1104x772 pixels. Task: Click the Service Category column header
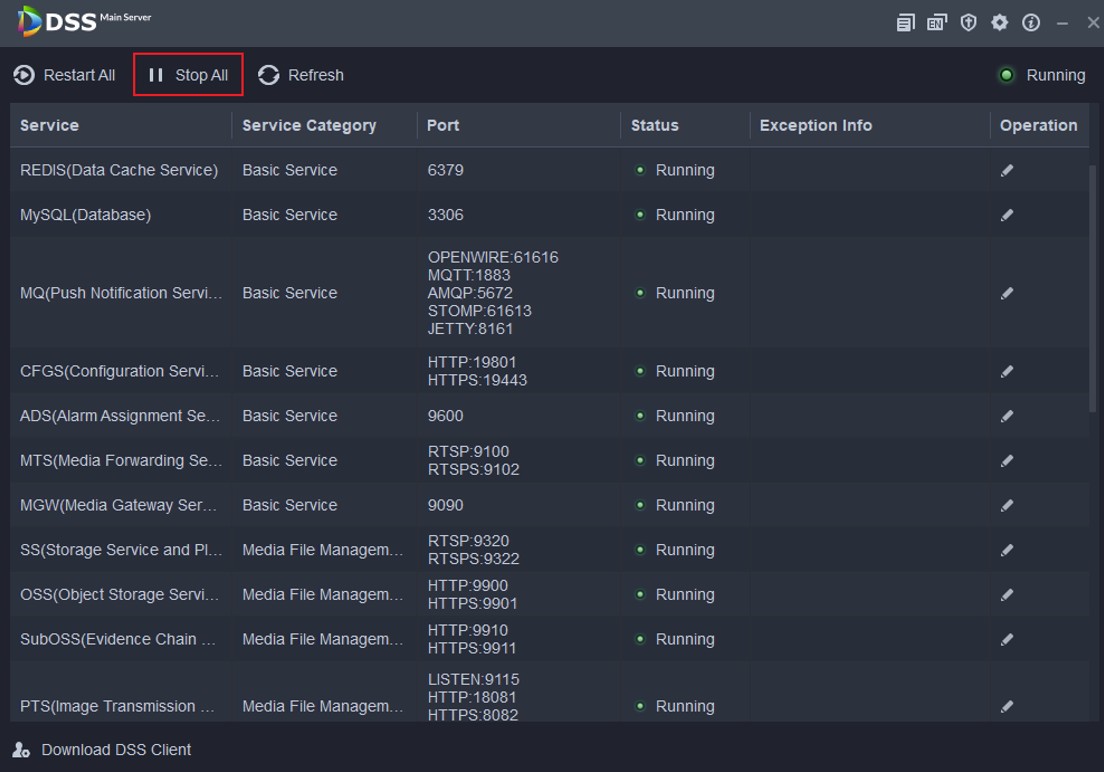[309, 126]
